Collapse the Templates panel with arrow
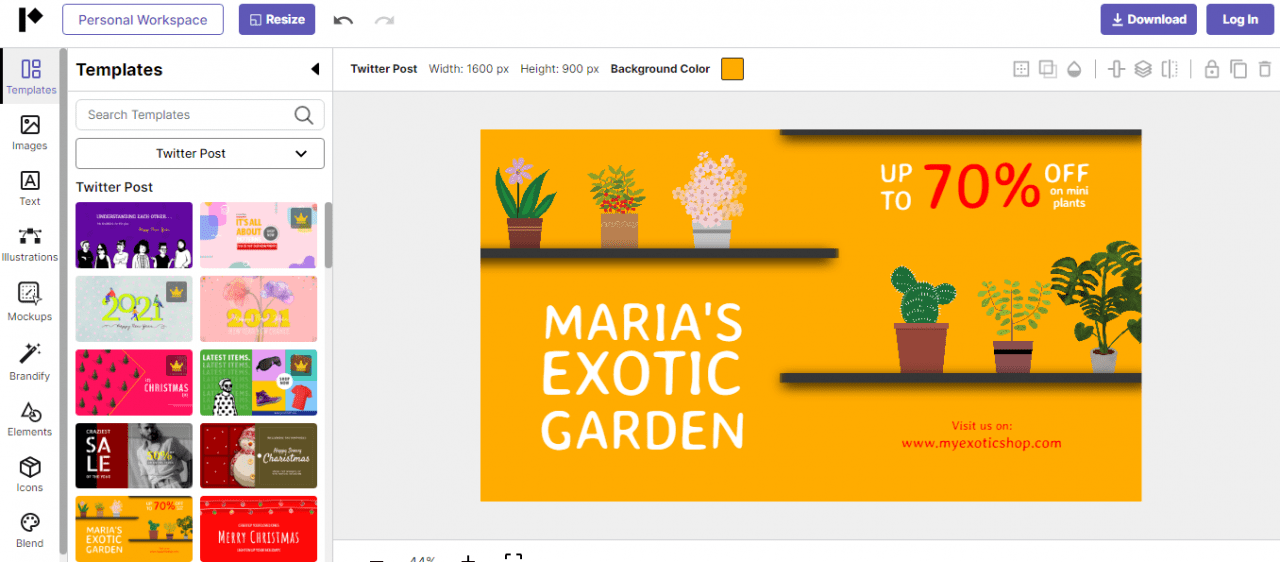This screenshot has width=1280, height=562. [x=315, y=69]
